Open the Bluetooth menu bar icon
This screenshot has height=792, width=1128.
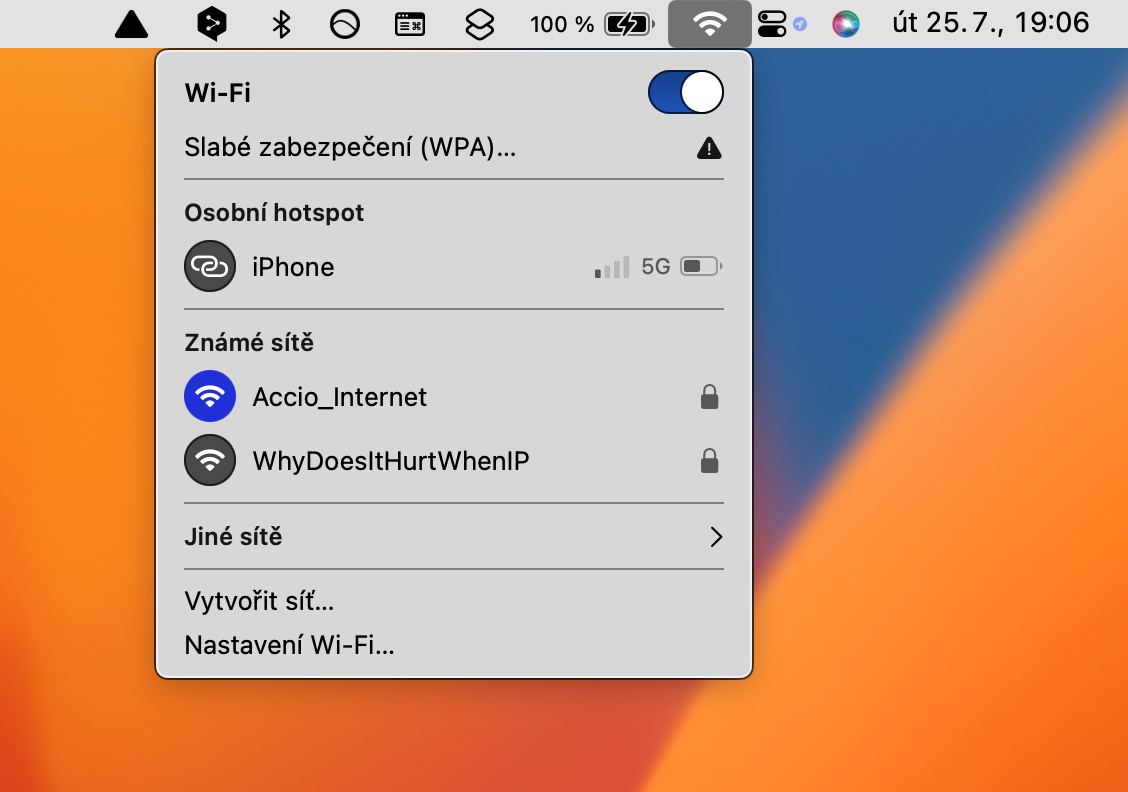281,24
